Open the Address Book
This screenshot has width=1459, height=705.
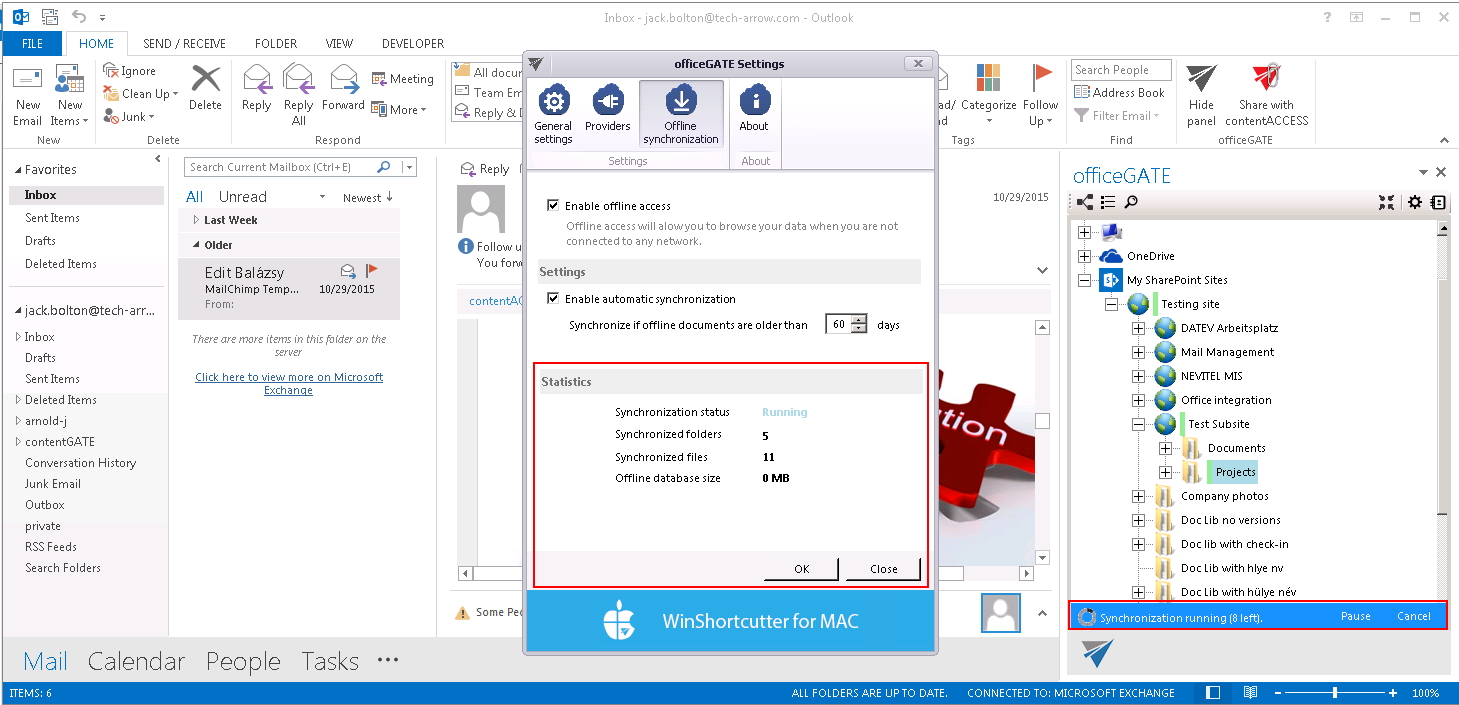pos(1119,93)
